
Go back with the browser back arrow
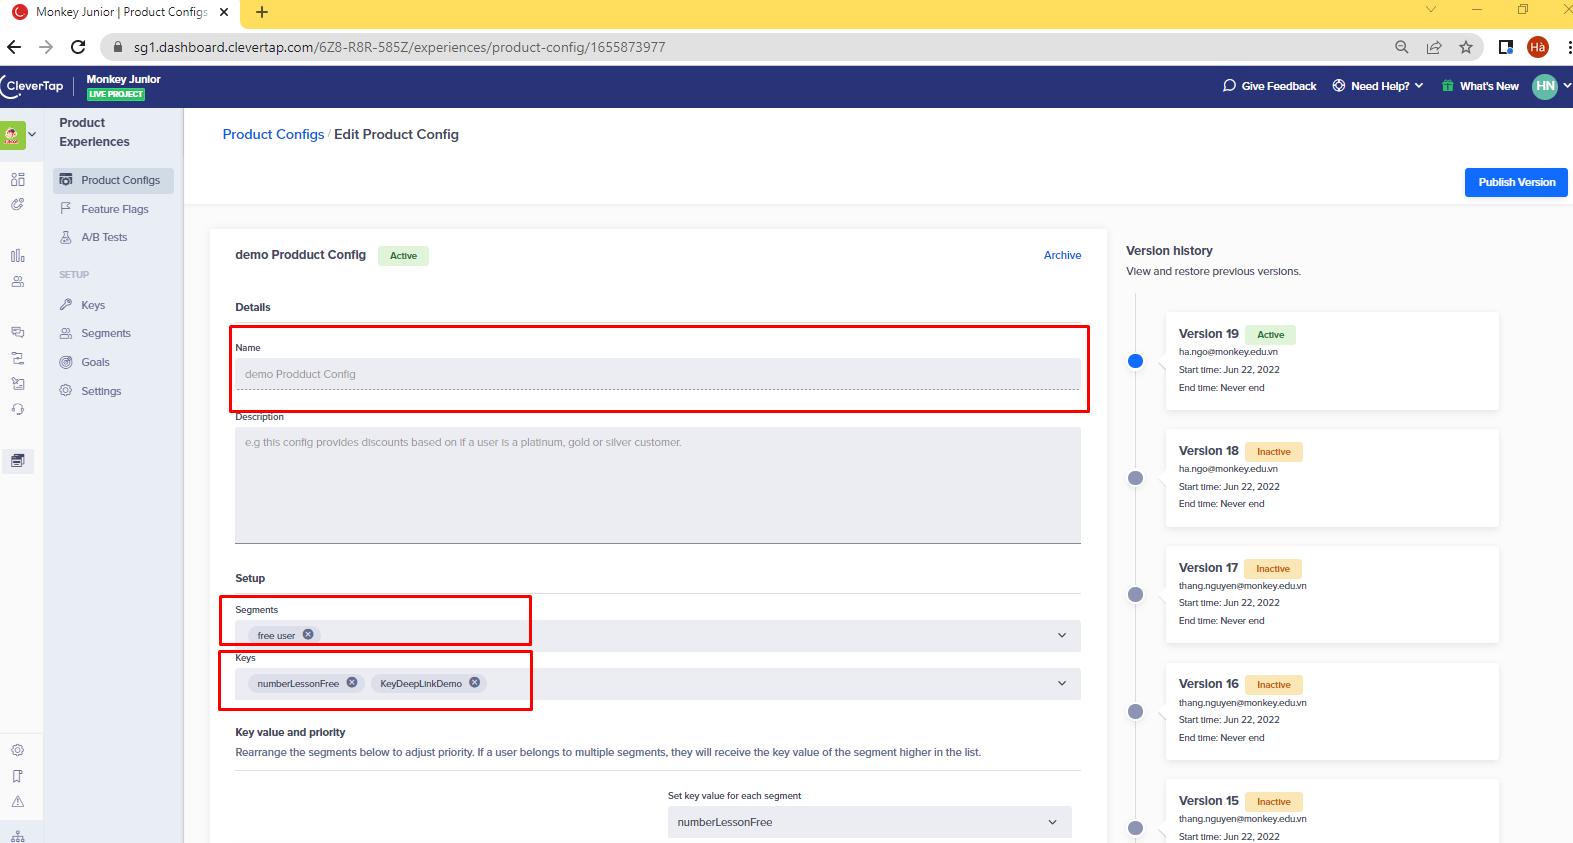click(14, 47)
